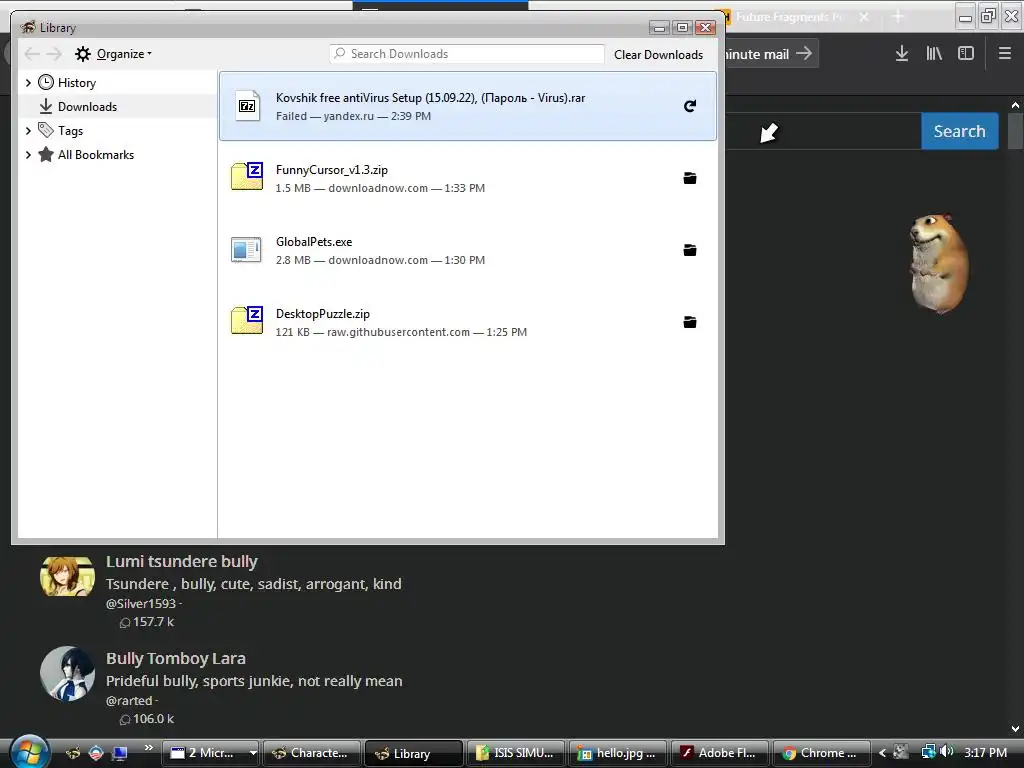Select the DesktopPuzzle.zip download name
This screenshot has height=768, width=1024.
pyautogui.click(x=323, y=313)
